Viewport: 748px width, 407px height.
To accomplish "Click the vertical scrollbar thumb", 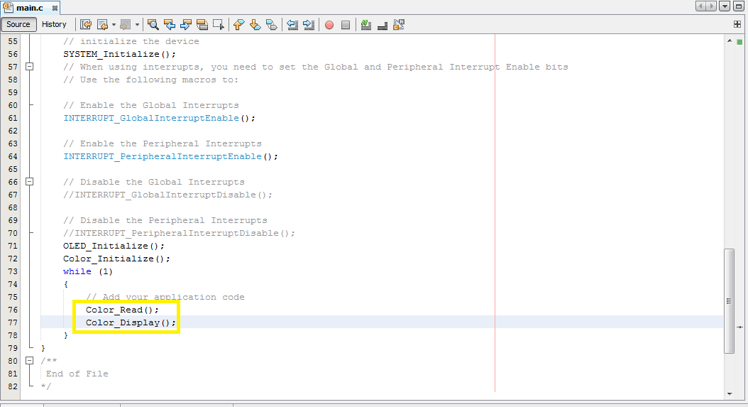I will pos(730,300).
